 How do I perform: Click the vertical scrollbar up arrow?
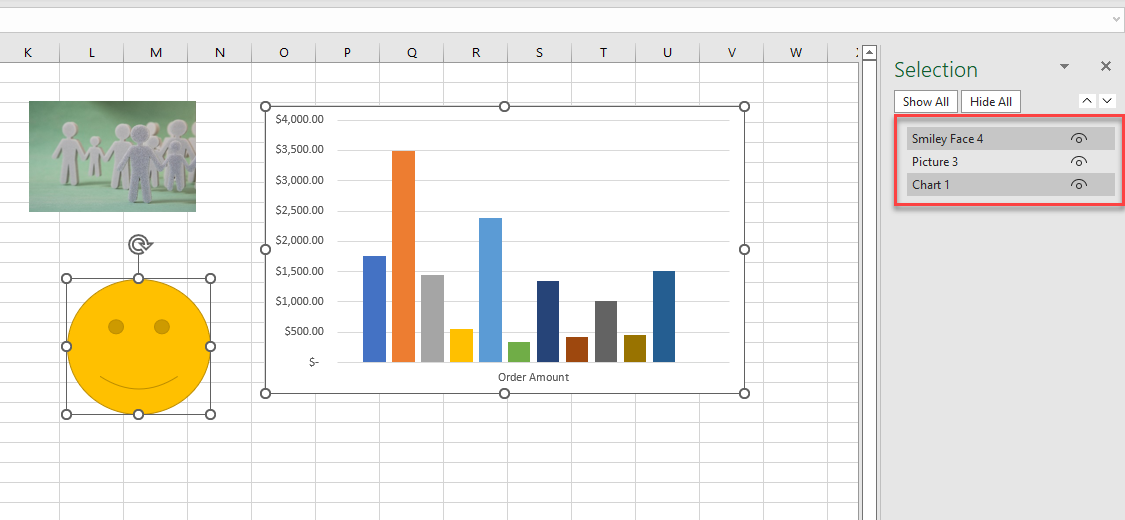coord(869,52)
